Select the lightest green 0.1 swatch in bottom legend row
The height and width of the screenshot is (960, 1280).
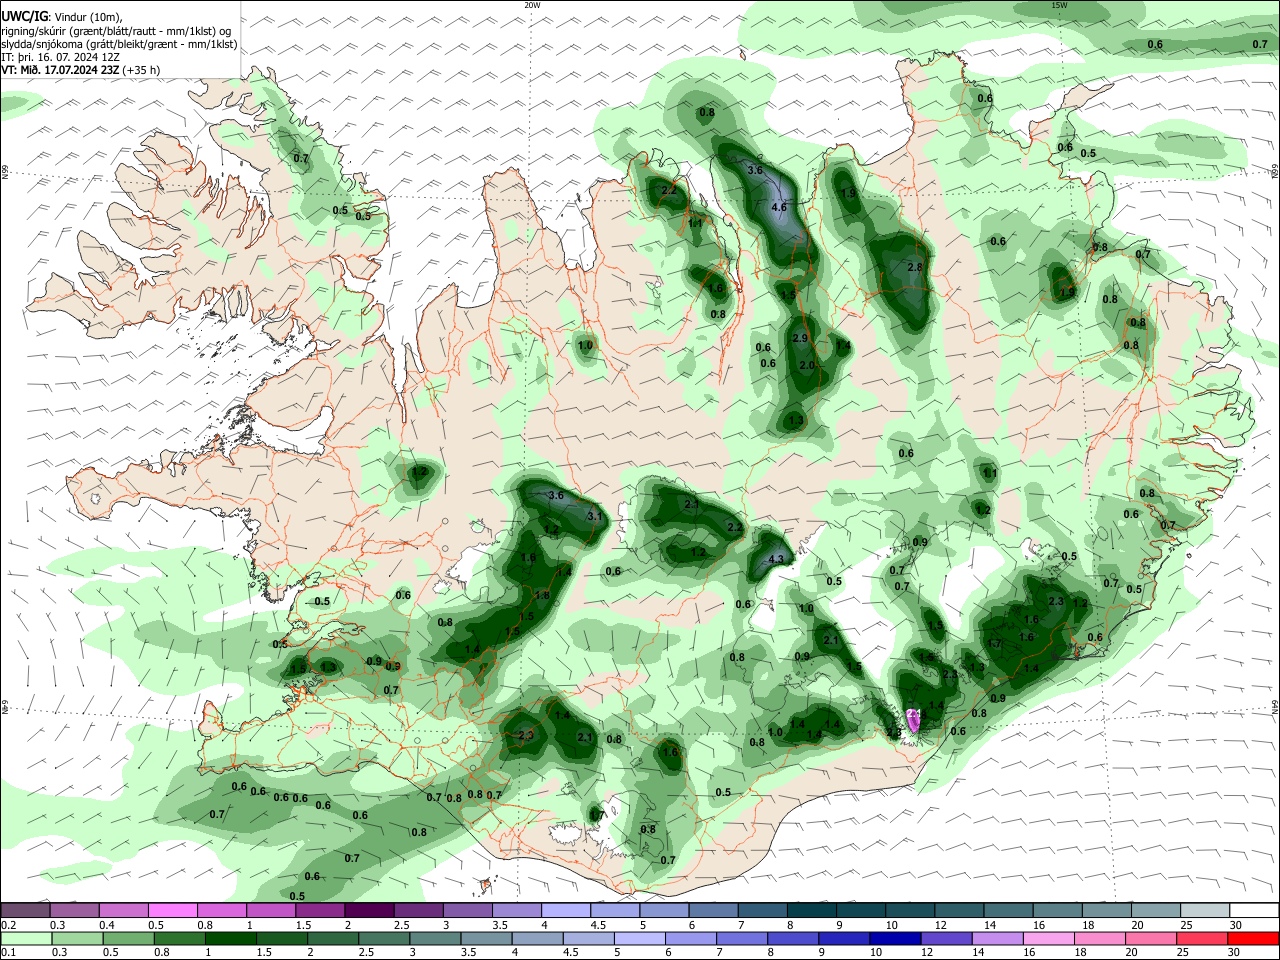click(25, 938)
